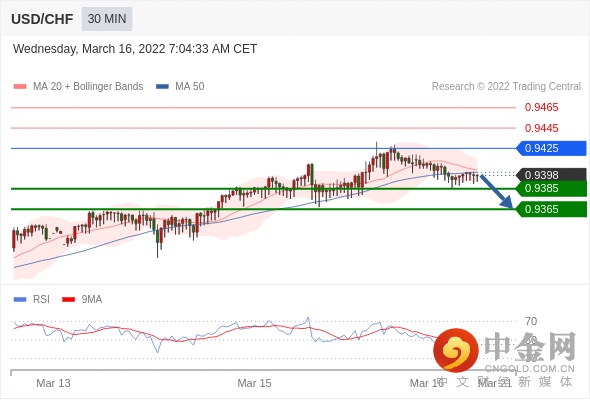Select the 0.9425 blue pivot label

pyautogui.click(x=551, y=148)
